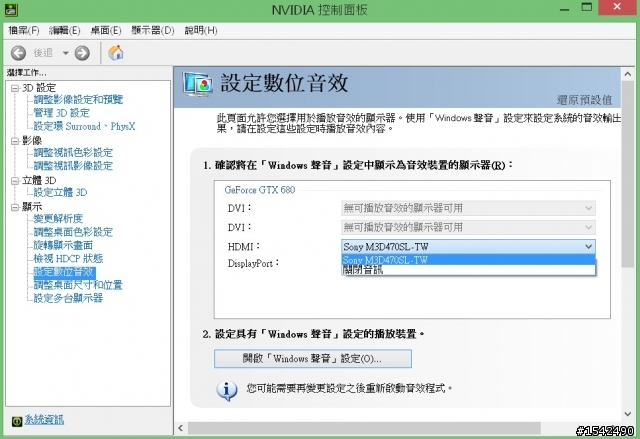Click the 開啟「Windows 聲音」設定(O)... button

click(x=313, y=359)
